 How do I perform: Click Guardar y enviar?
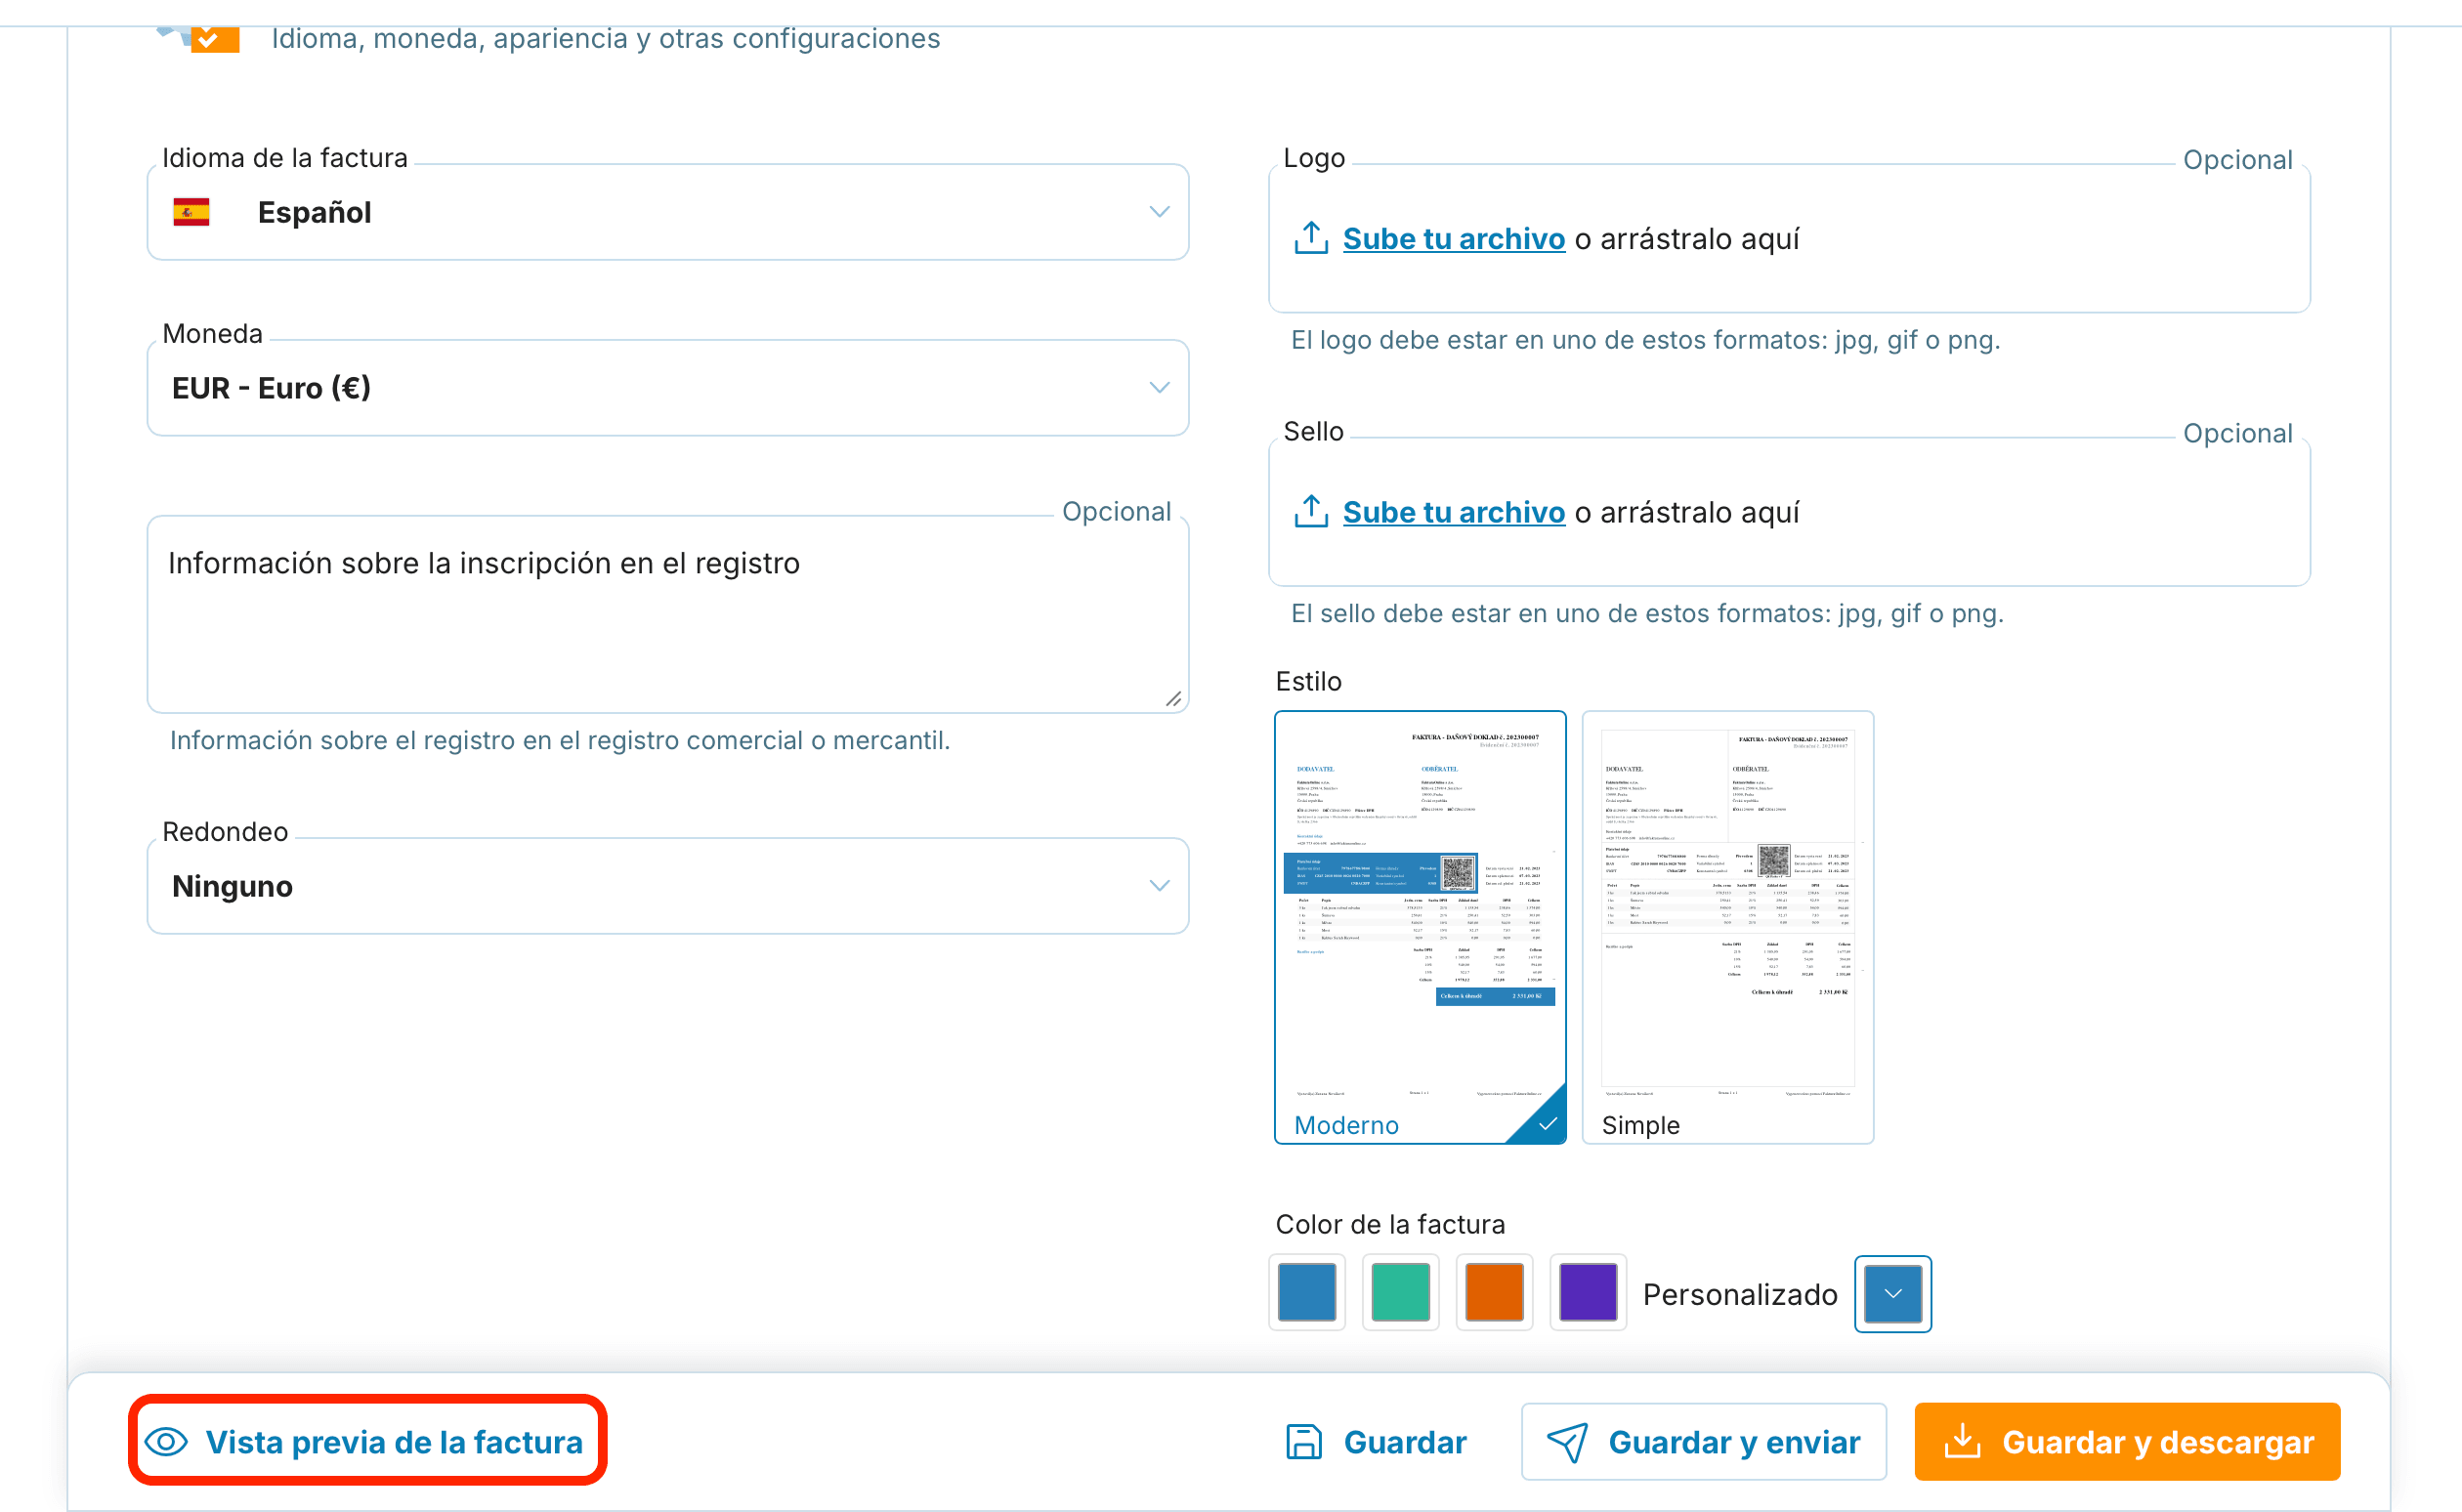click(1703, 1442)
